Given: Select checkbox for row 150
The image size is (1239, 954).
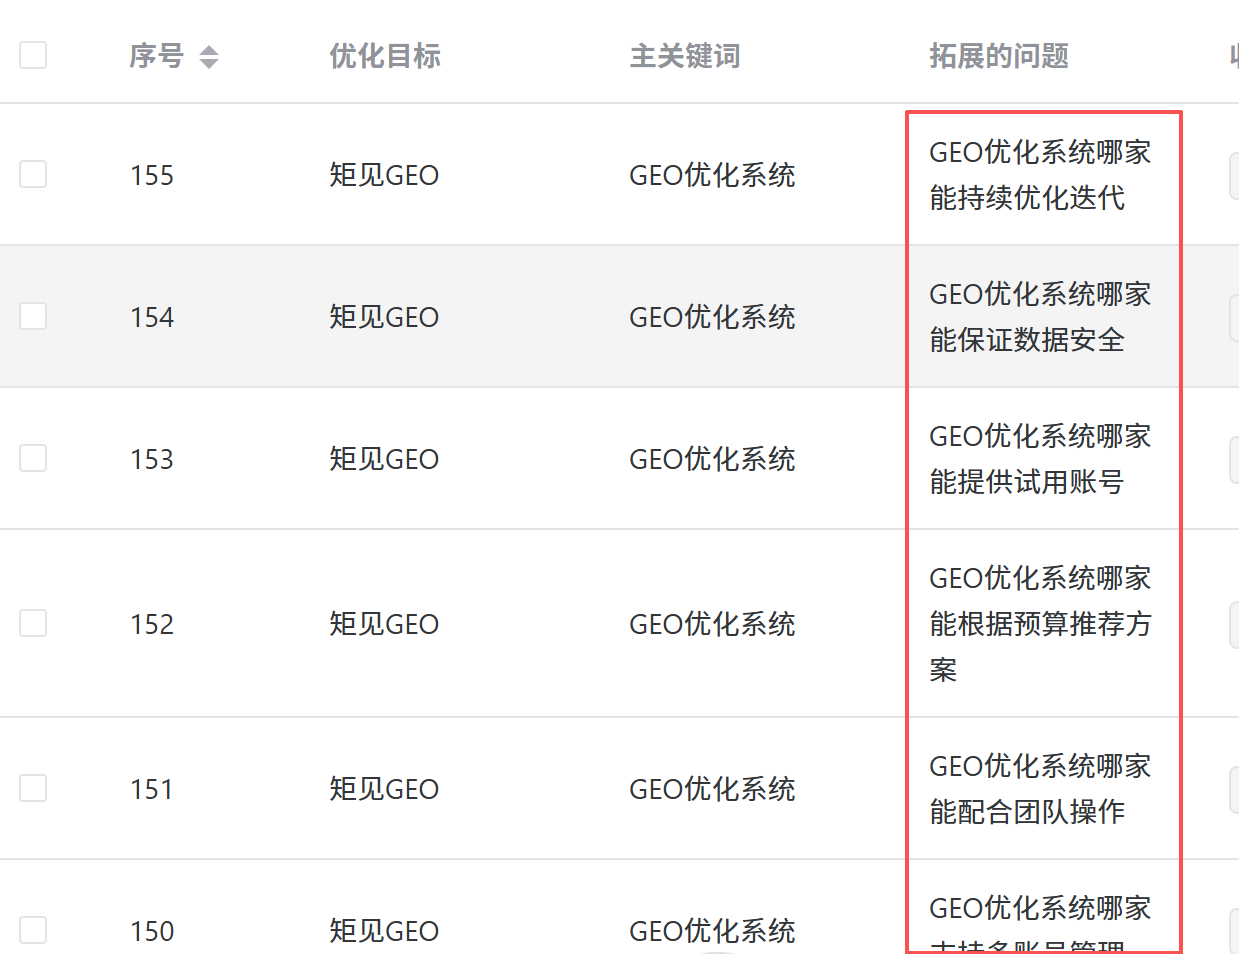Looking at the screenshot, I should (x=33, y=930).
